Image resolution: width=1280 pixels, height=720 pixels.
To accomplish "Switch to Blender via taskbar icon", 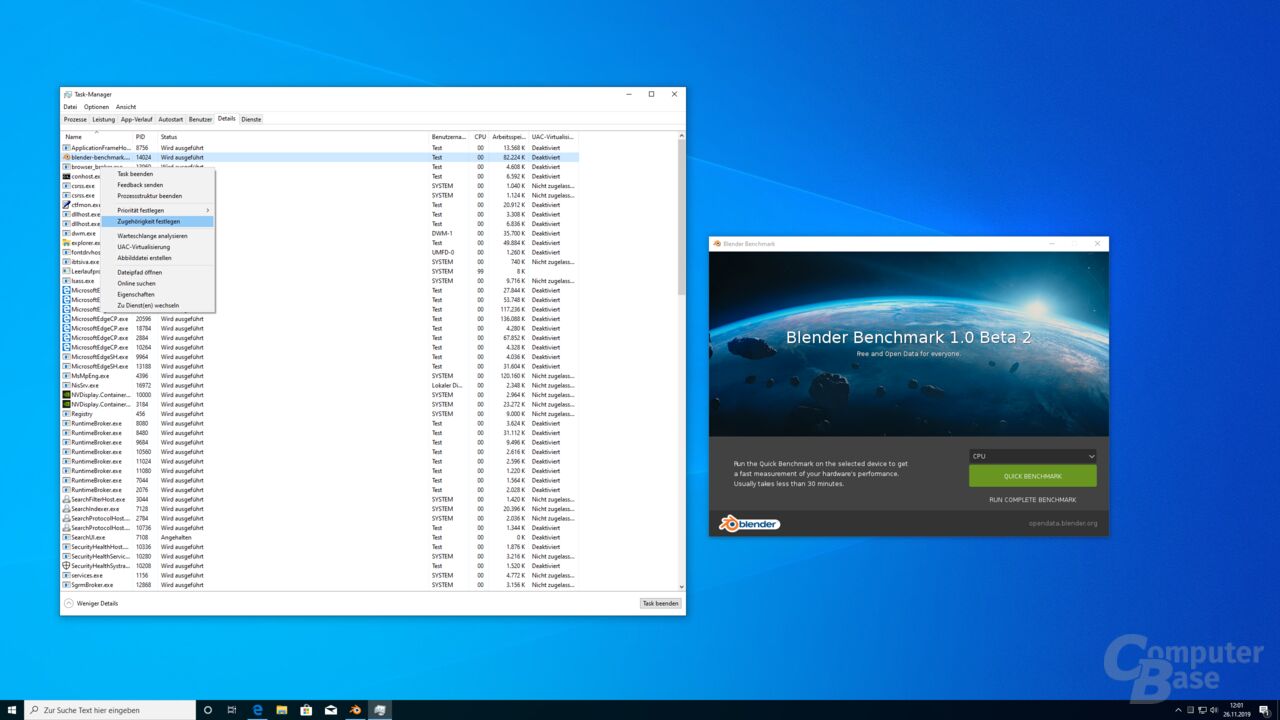I will click(x=355, y=710).
